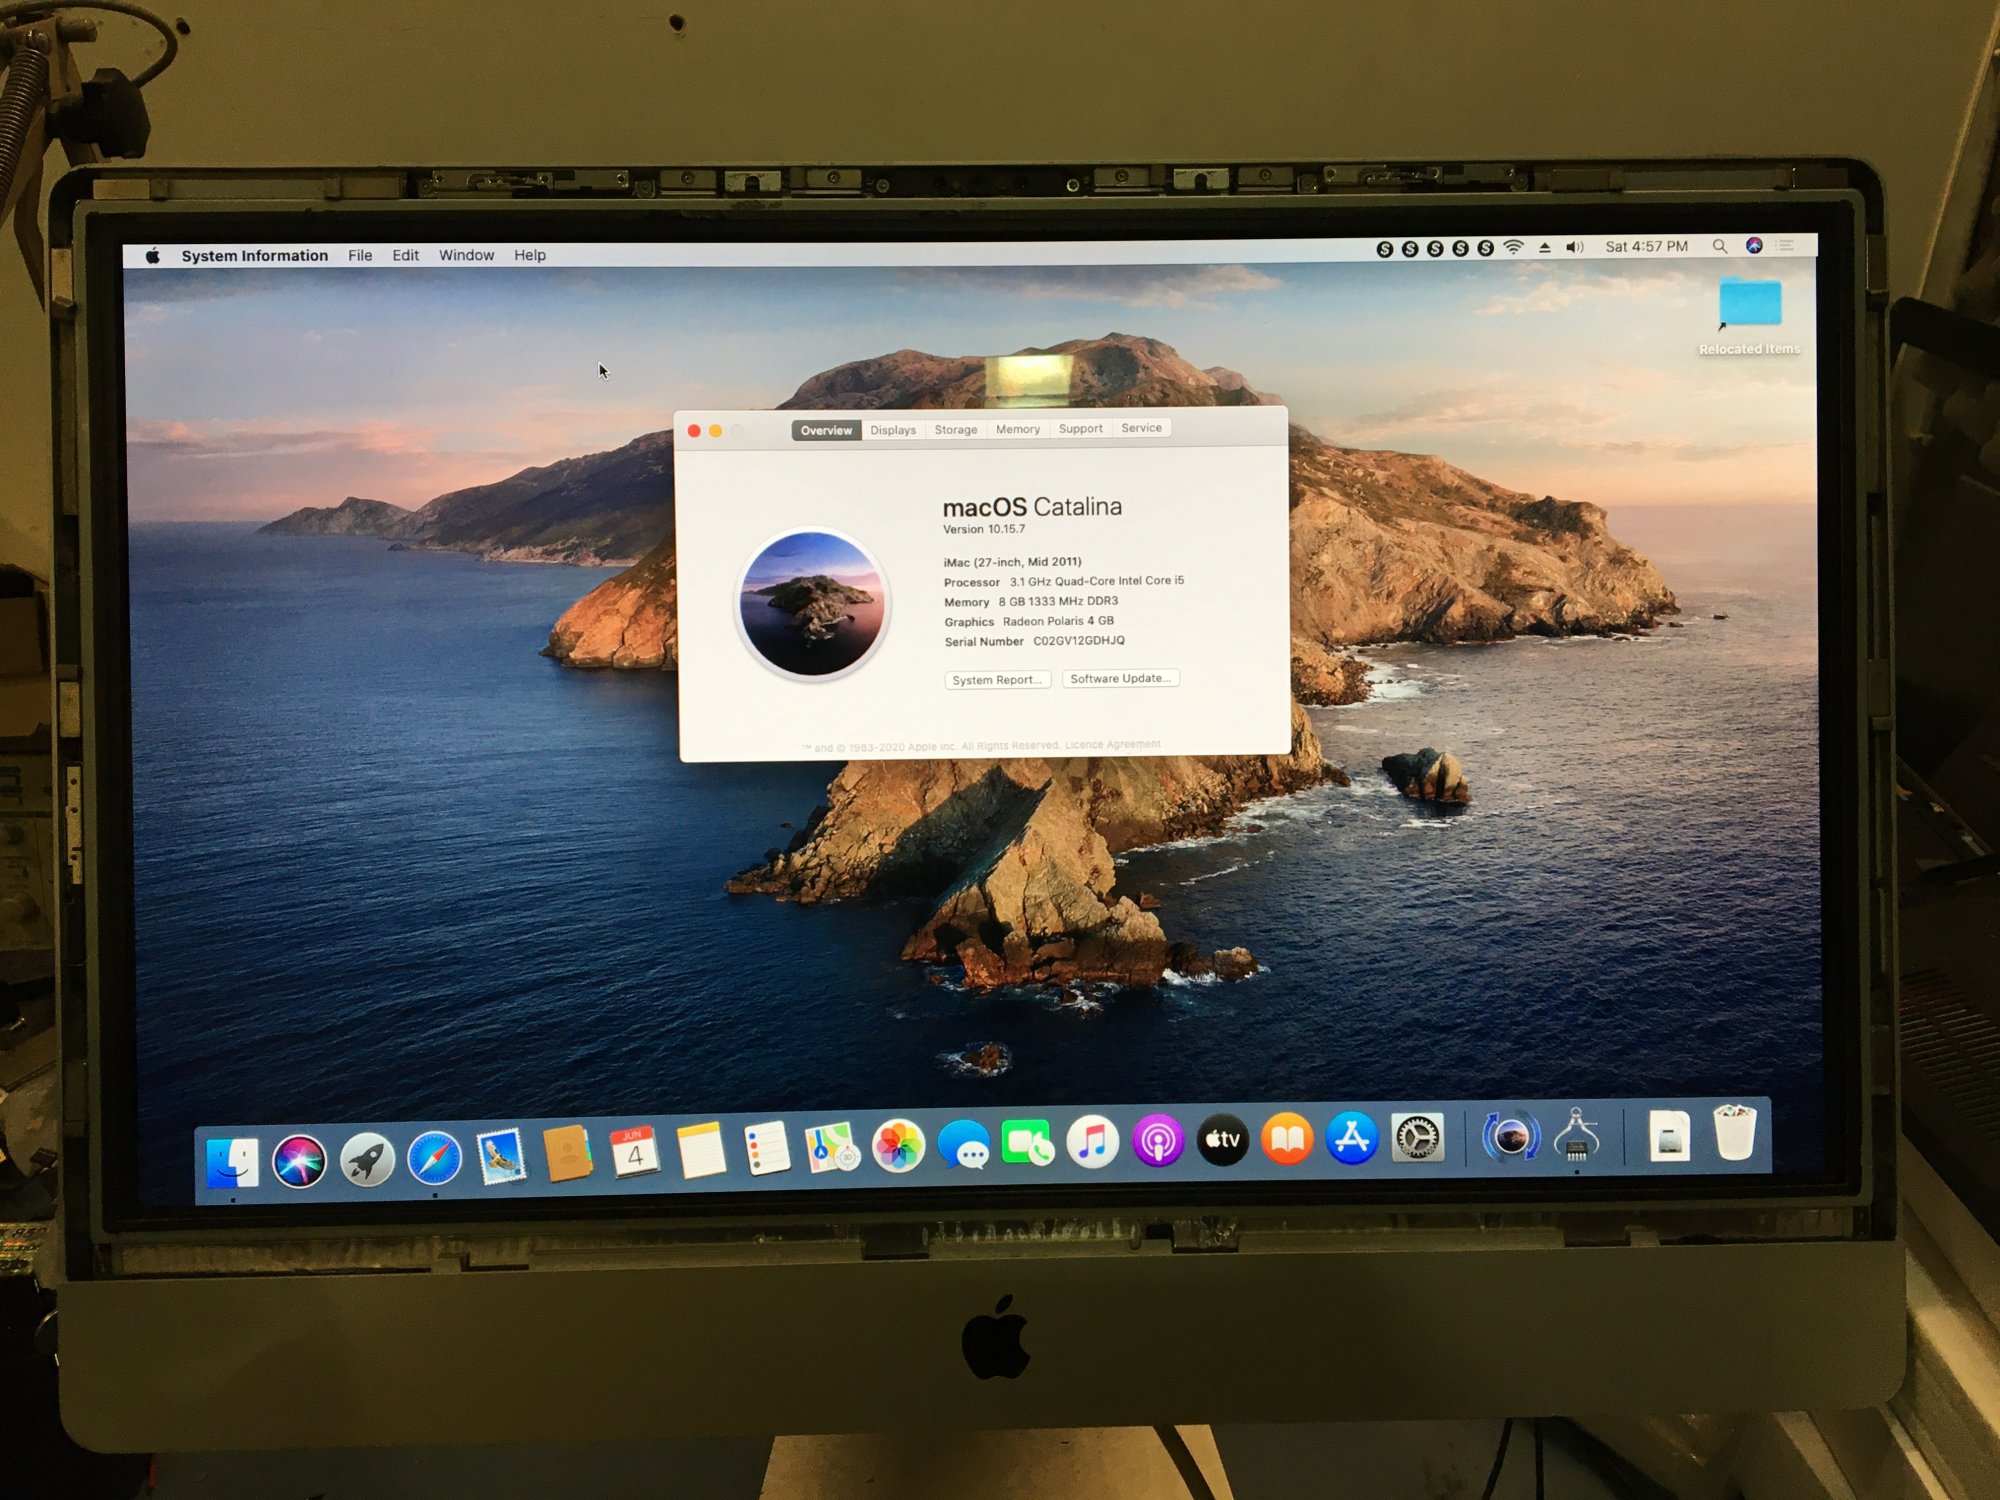The width and height of the screenshot is (2000, 1500).
Task: Launch Siri from the dock
Action: [x=299, y=1161]
